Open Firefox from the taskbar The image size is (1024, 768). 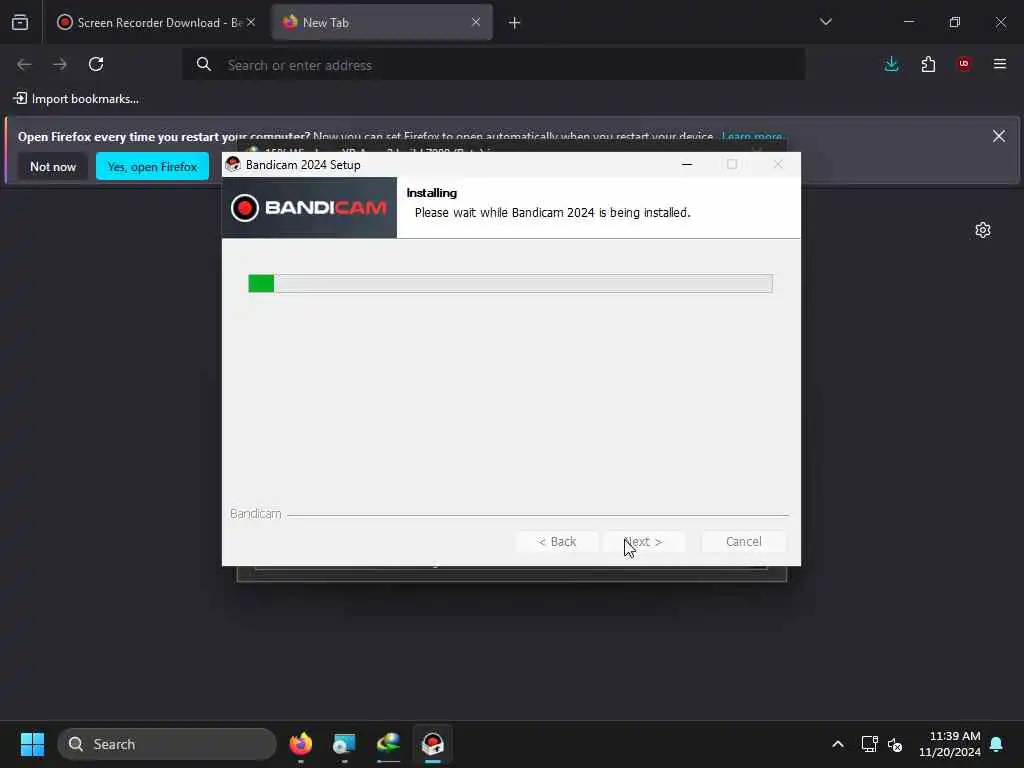(300, 744)
